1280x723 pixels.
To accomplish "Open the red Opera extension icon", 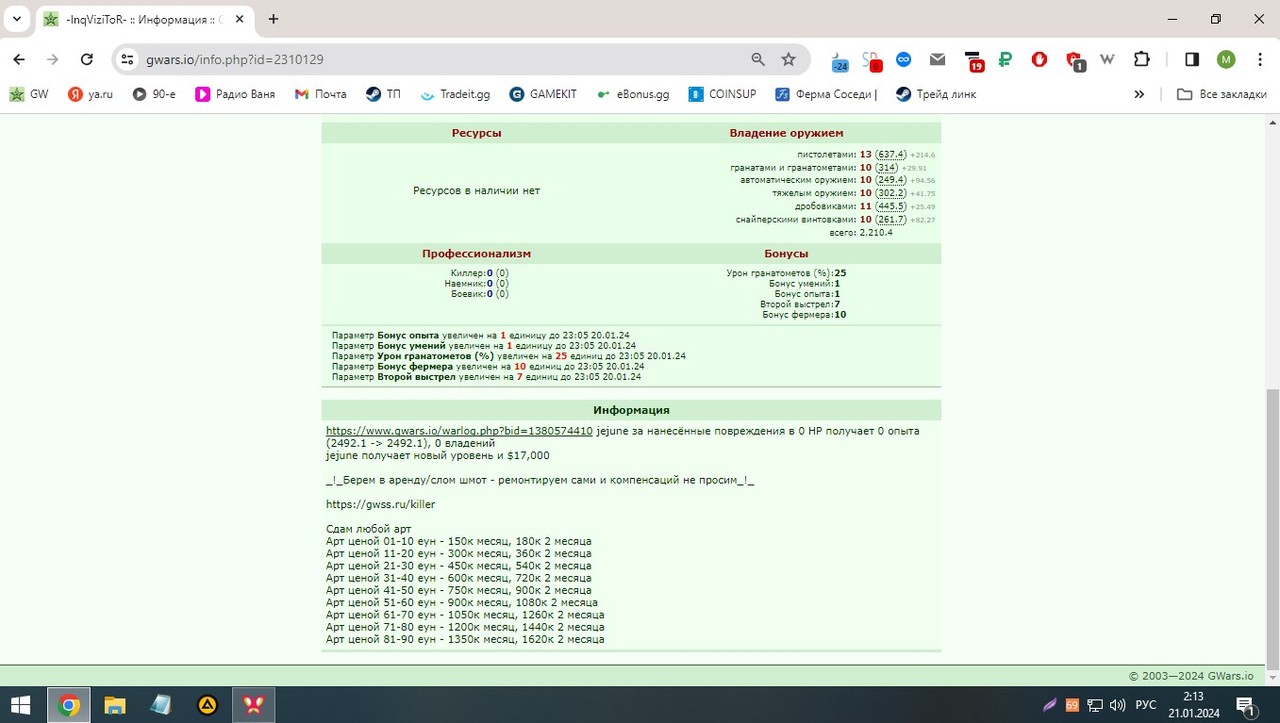I will (x=1039, y=60).
